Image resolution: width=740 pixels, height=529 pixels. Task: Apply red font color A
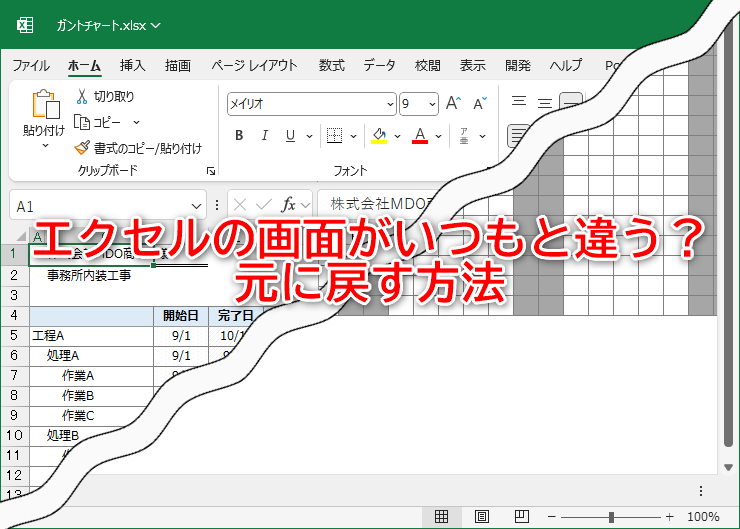(x=420, y=136)
